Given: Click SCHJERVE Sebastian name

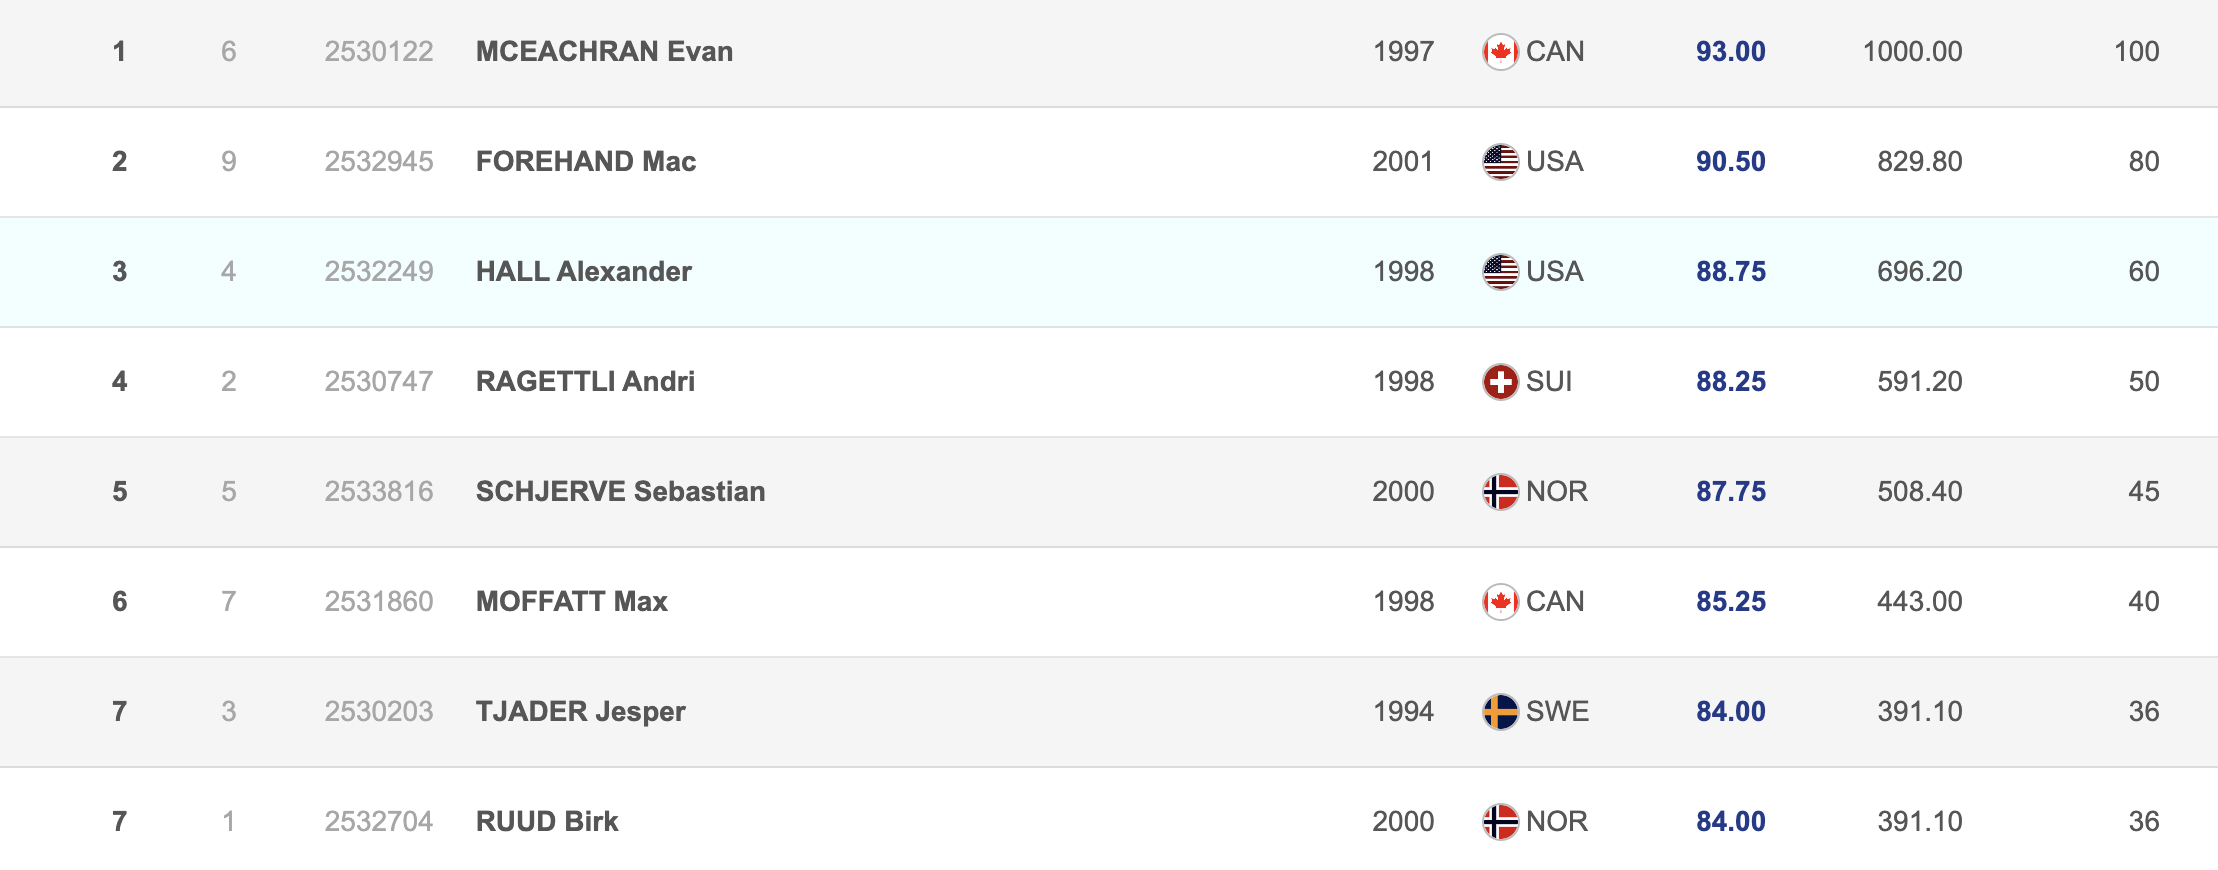Looking at the screenshot, I should point(620,492).
